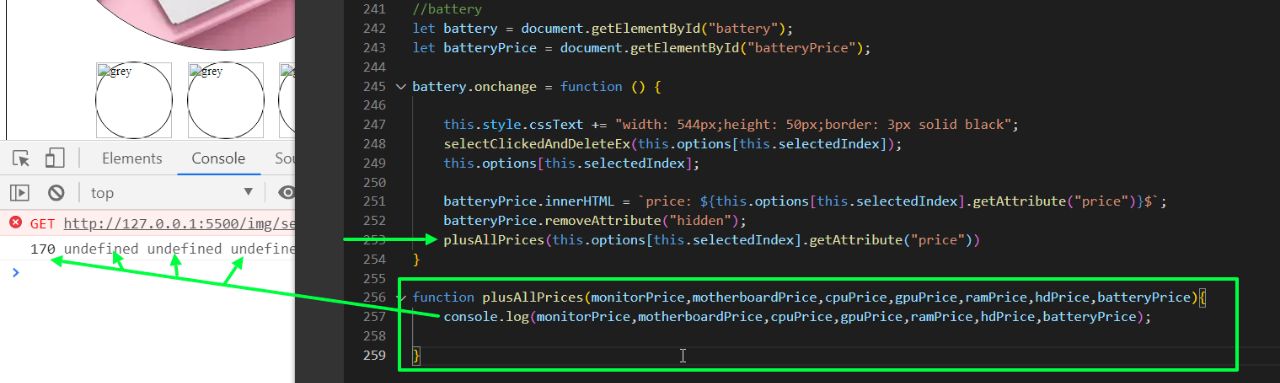Clear the console with the ban icon
1280x383 pixels.
[x=56, y=193]
